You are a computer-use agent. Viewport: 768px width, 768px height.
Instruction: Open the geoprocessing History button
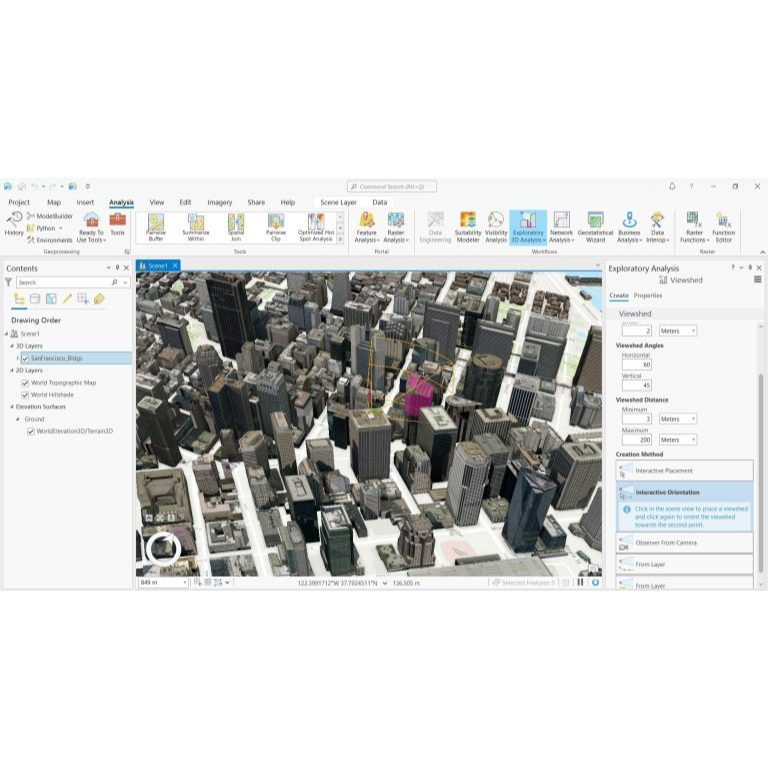[x=14, y=224]
